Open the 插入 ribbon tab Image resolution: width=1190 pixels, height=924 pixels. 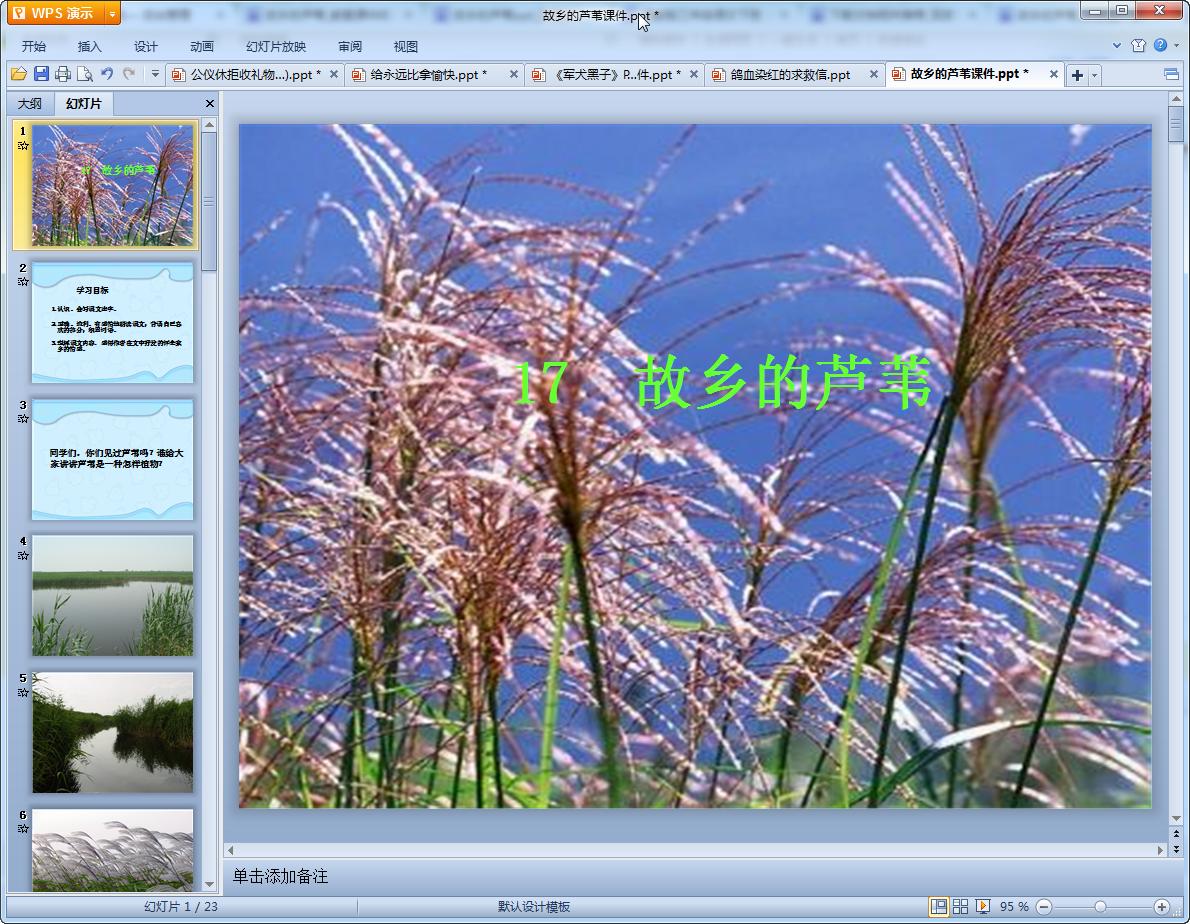(90, 46)
